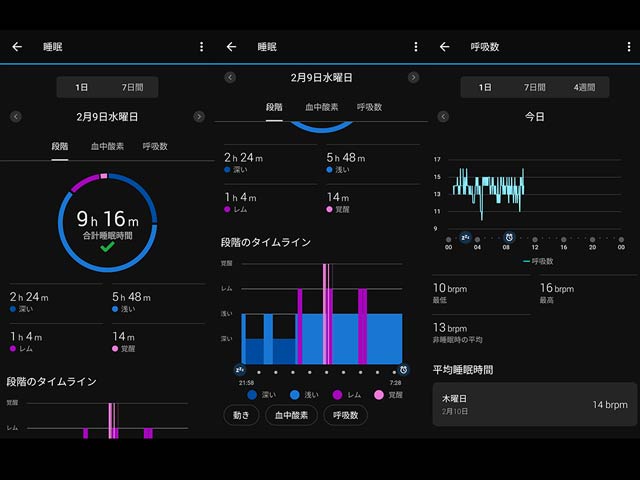Viewport: 640px width, 480px height.
Task: Tap wake alarm icon at 7:28
Action: (403, 370)
